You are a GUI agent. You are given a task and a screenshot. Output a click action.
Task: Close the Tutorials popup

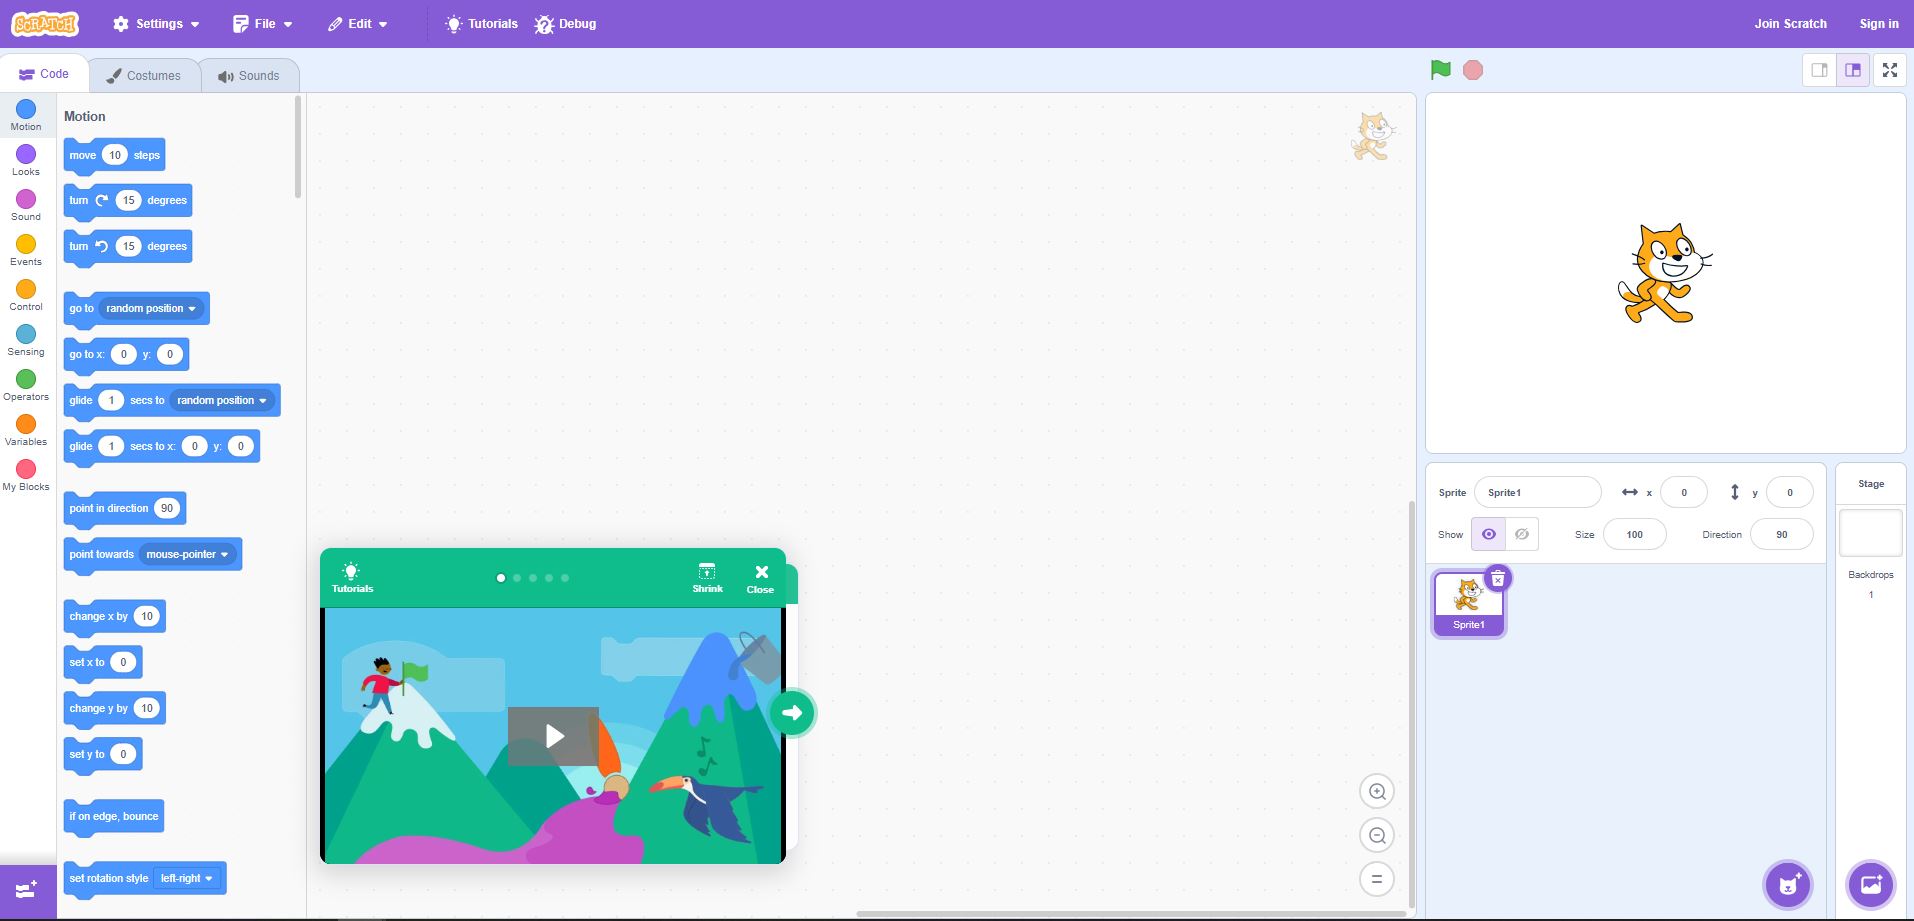(x=761, y=578)
